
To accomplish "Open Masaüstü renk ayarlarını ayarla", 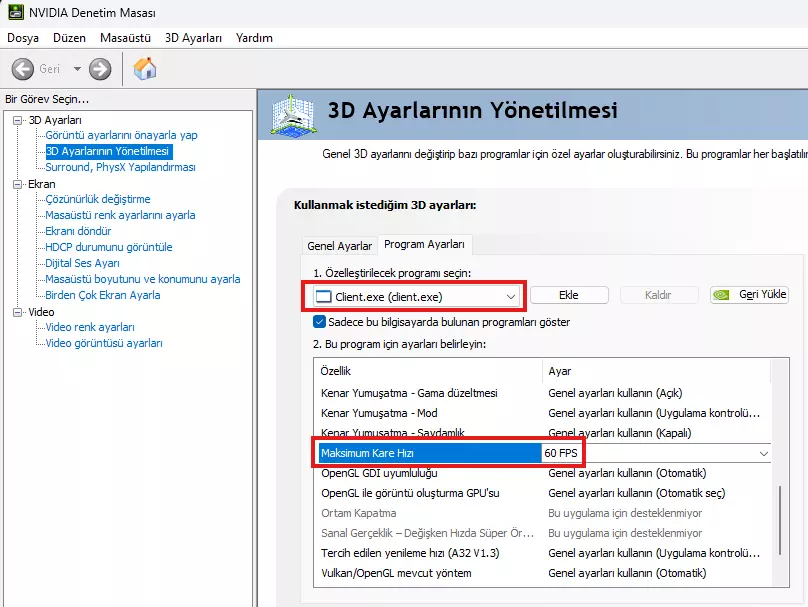I will [120, 215].
